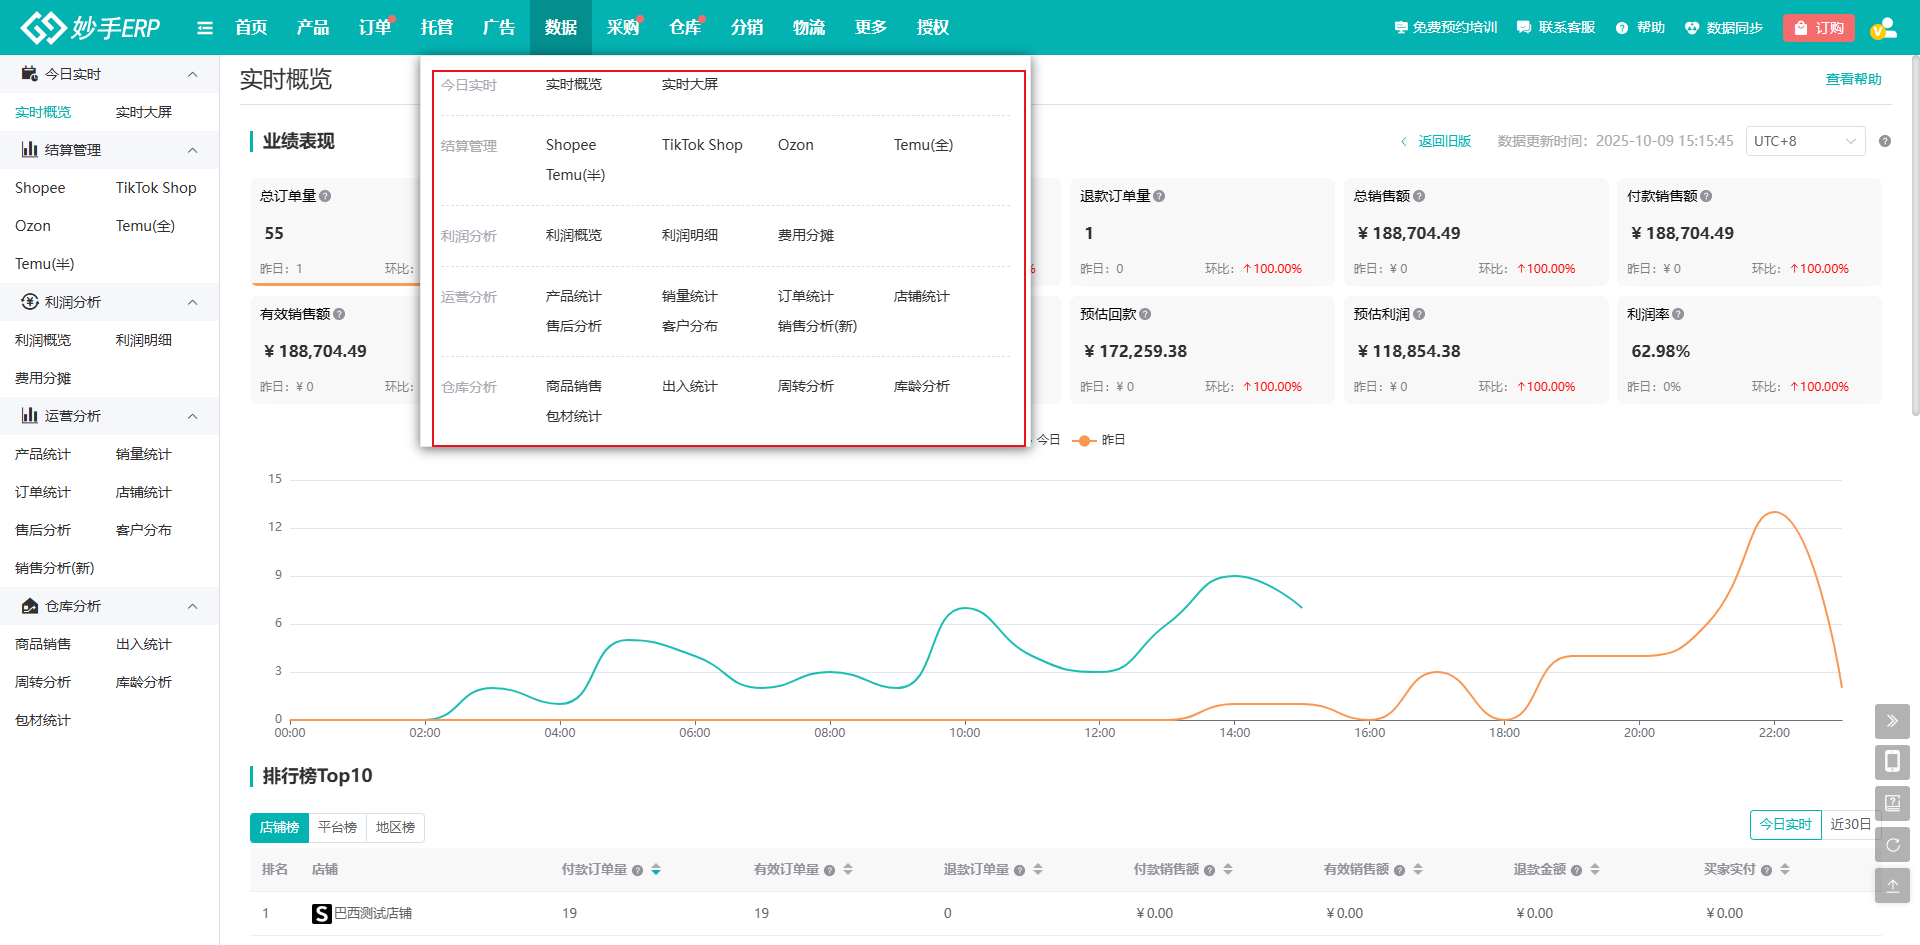Select 利润明细 in the dropdown menu
The height and width of the screenshot is (945, 1920).
click(689, 236)
